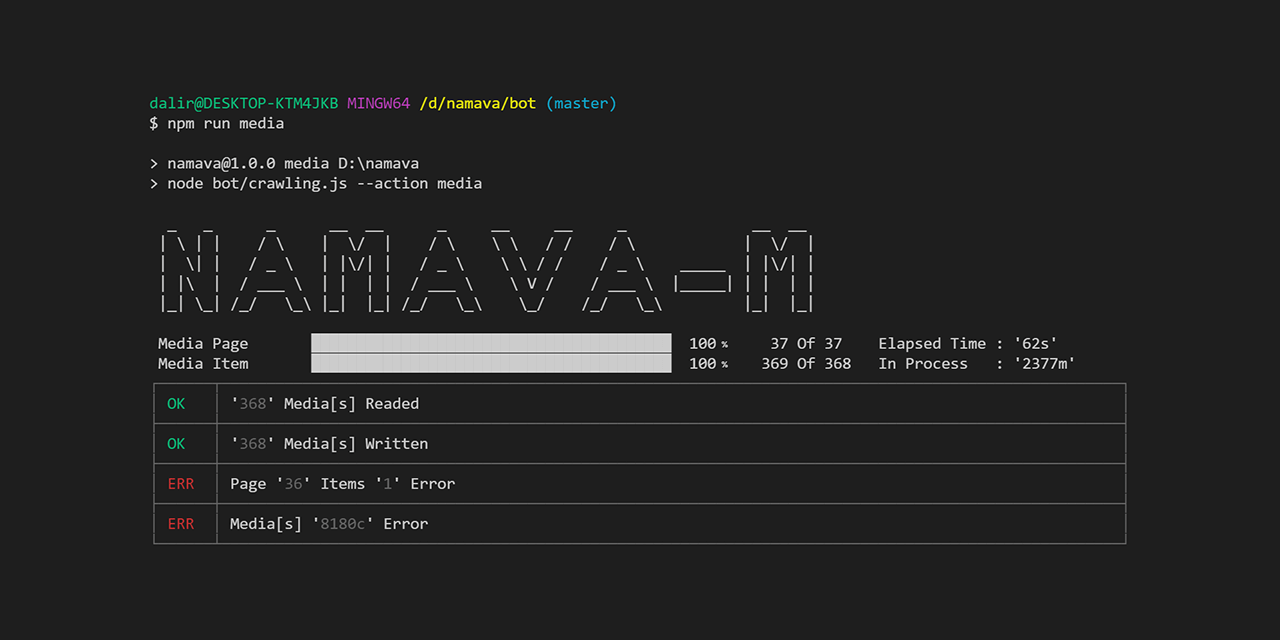Click the OK status beside Media[s] Readed
1280x640 pixels.
pyautogui.click(x=176, y=403)
